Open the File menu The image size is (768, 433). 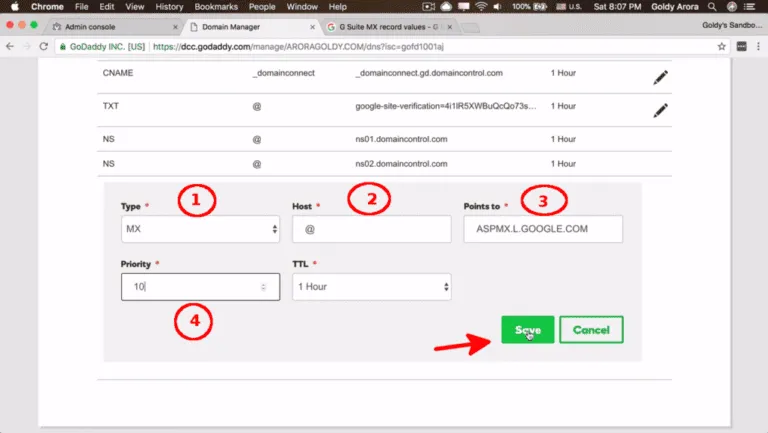(x=81, y=6)
